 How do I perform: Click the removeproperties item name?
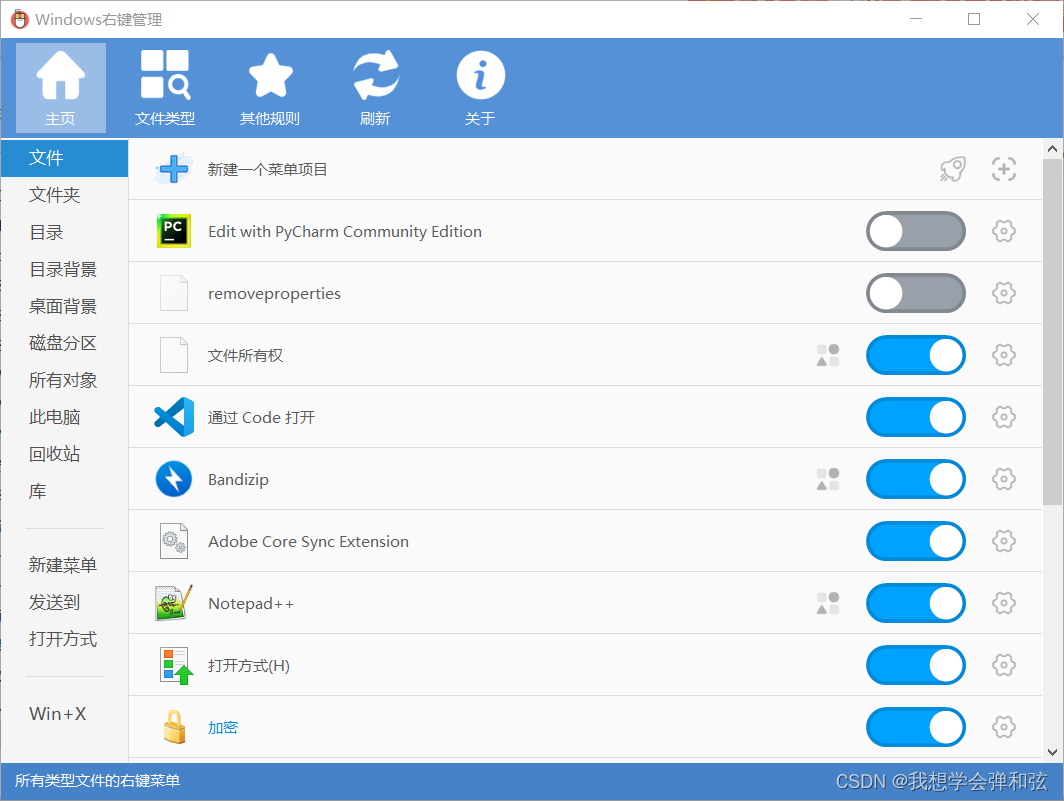[x=274, y=294]
